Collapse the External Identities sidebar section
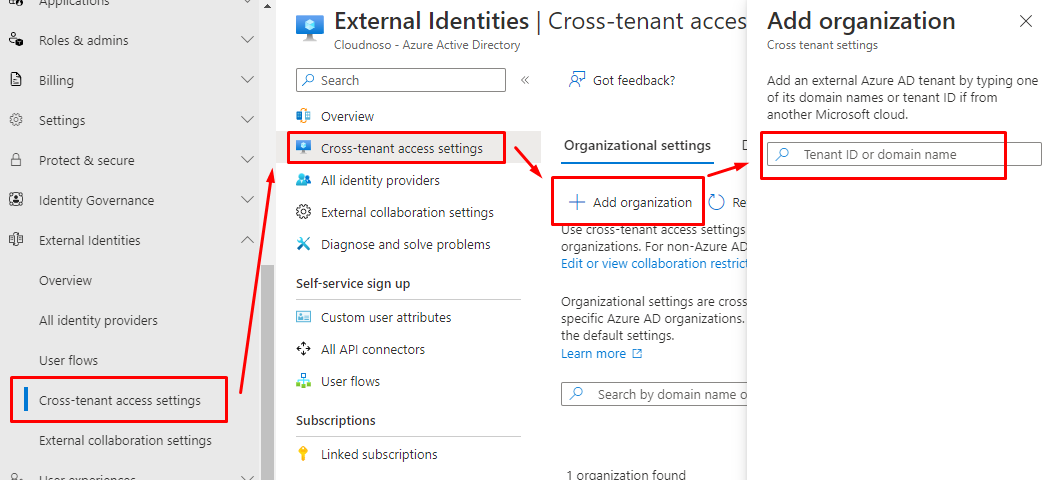The width and height of the screenshot is (1056, 480). pyautogui.click(x=248, y=240)
